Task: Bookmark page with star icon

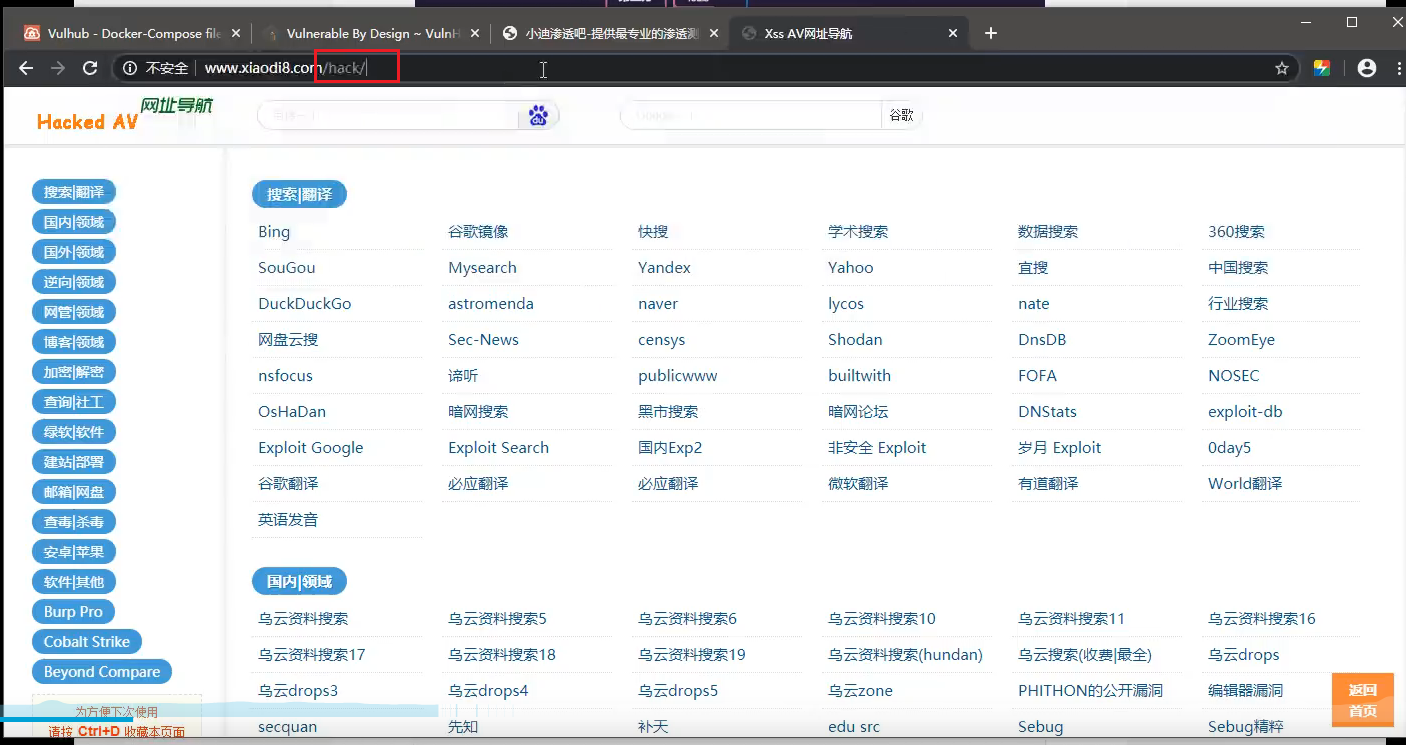Action: 1281,68
